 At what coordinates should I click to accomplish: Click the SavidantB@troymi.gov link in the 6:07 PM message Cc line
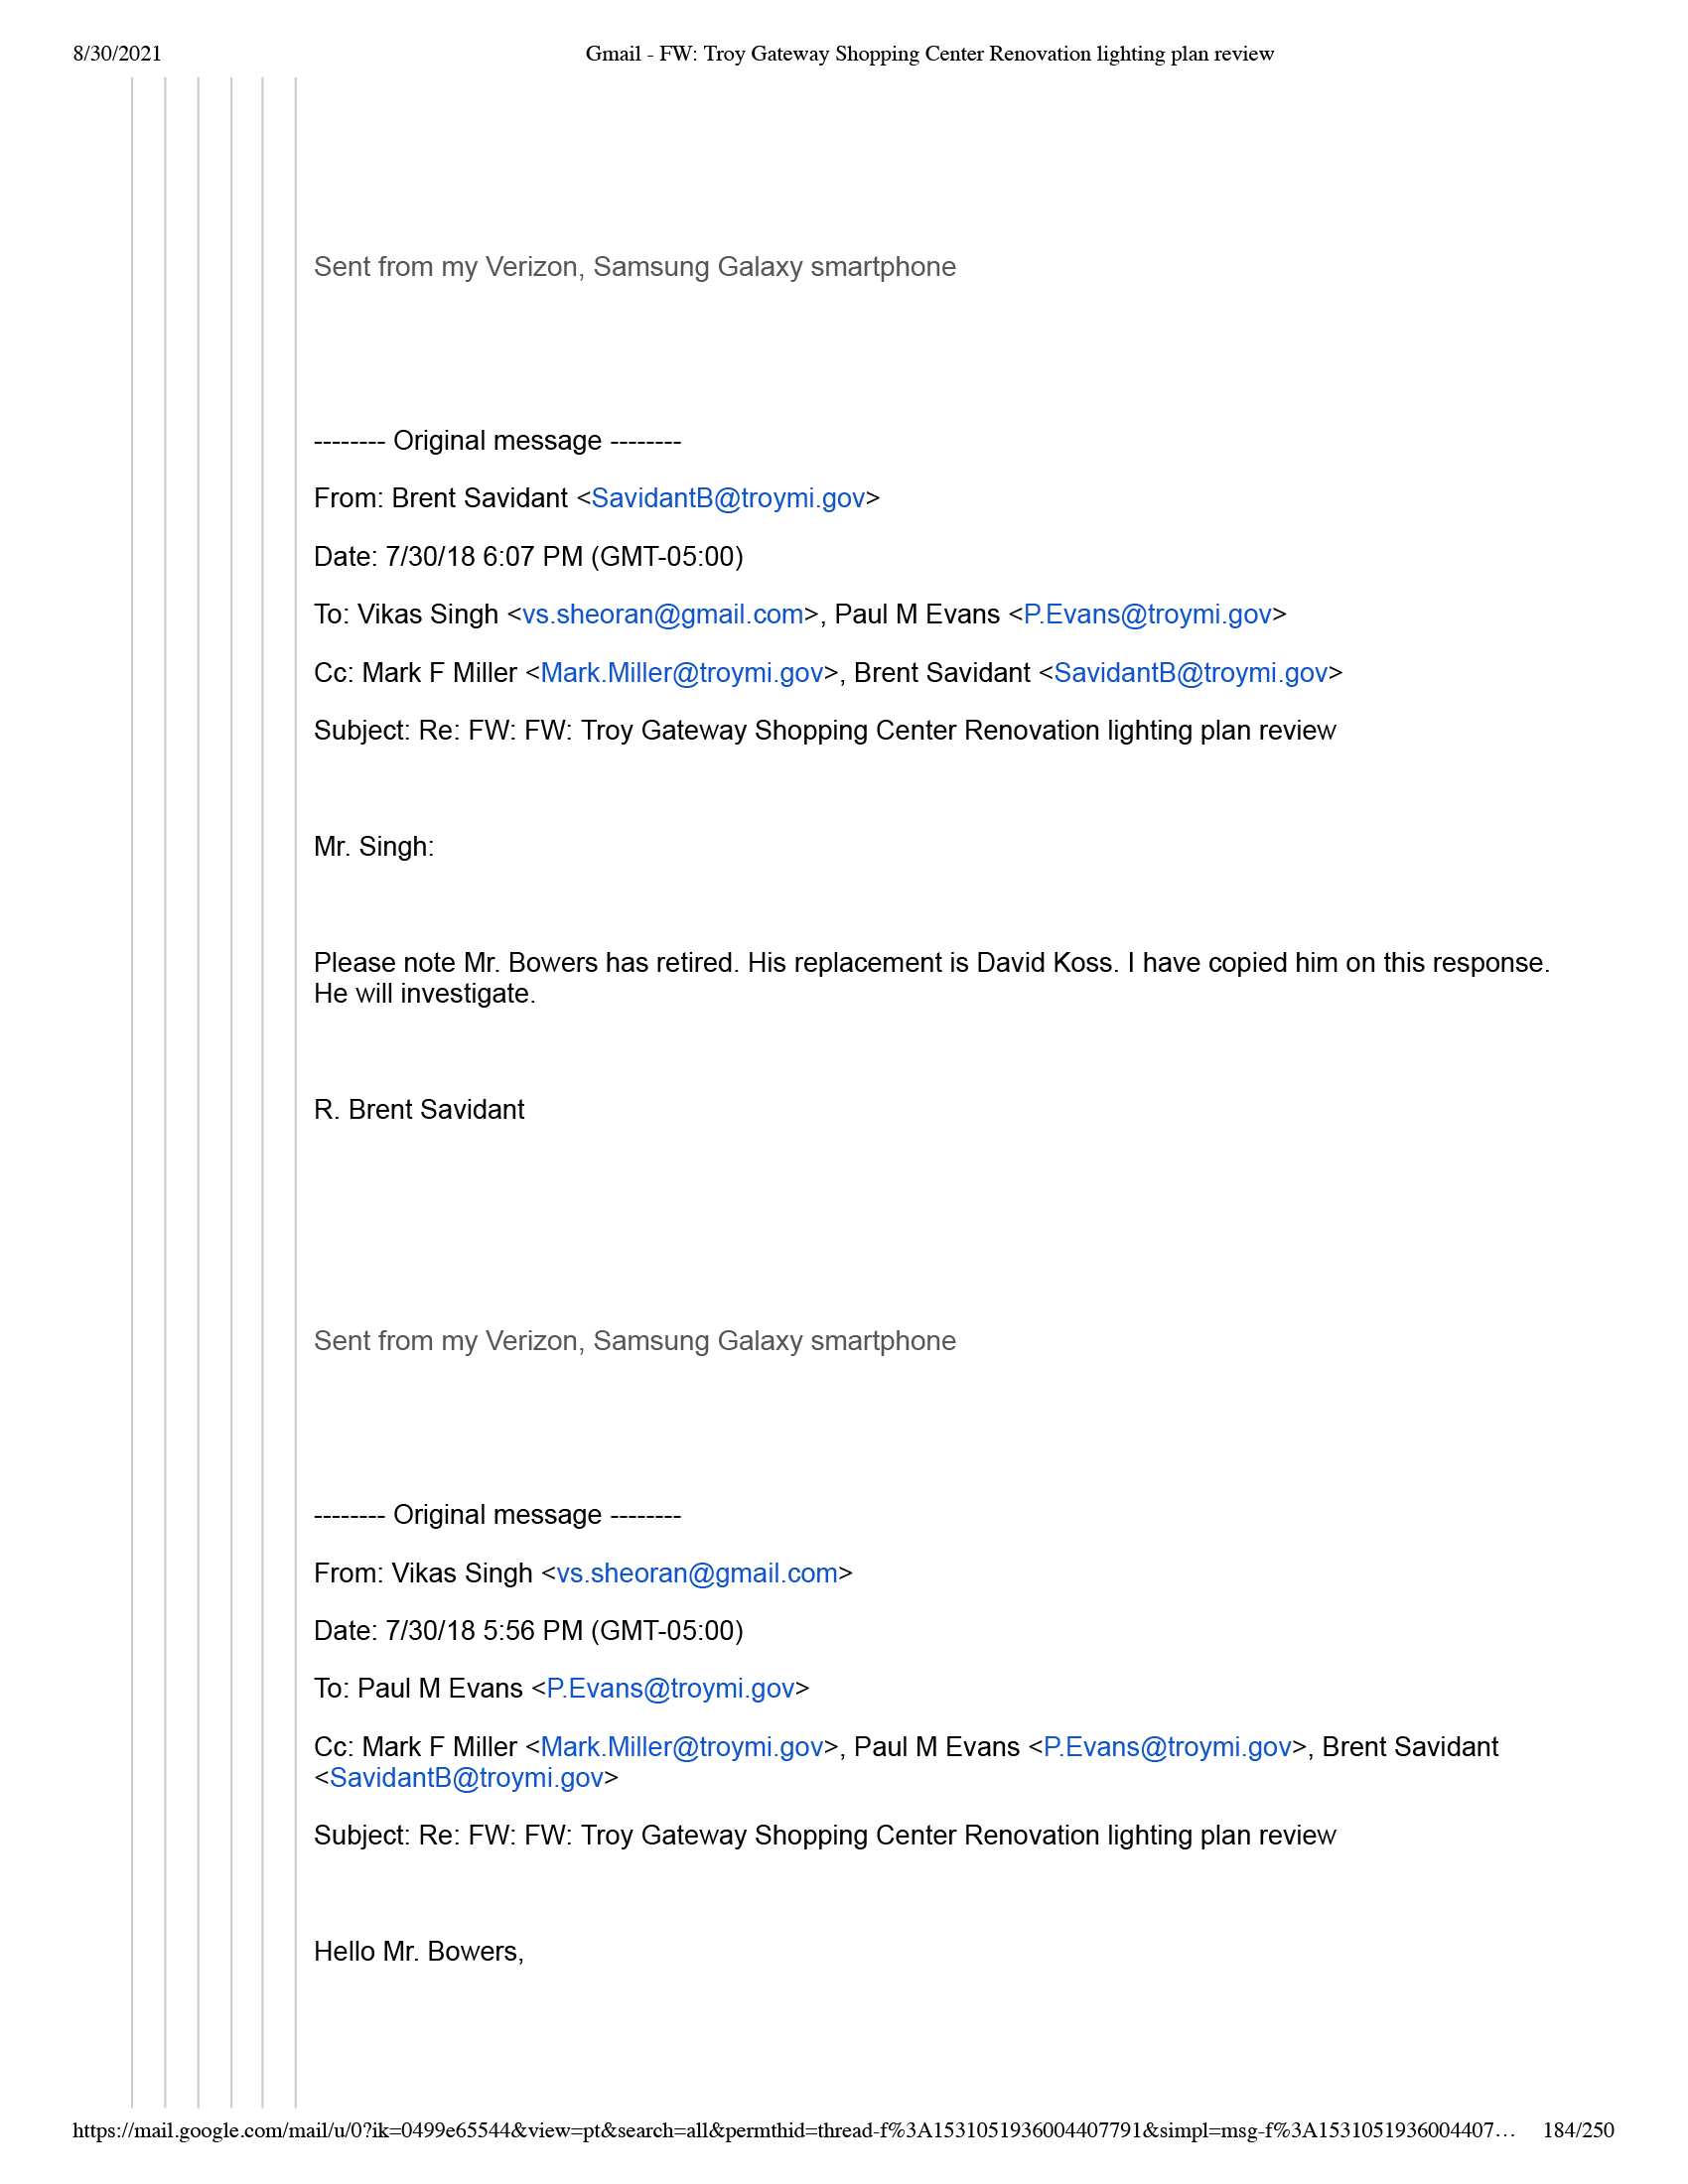click(x=1190, y=673)
